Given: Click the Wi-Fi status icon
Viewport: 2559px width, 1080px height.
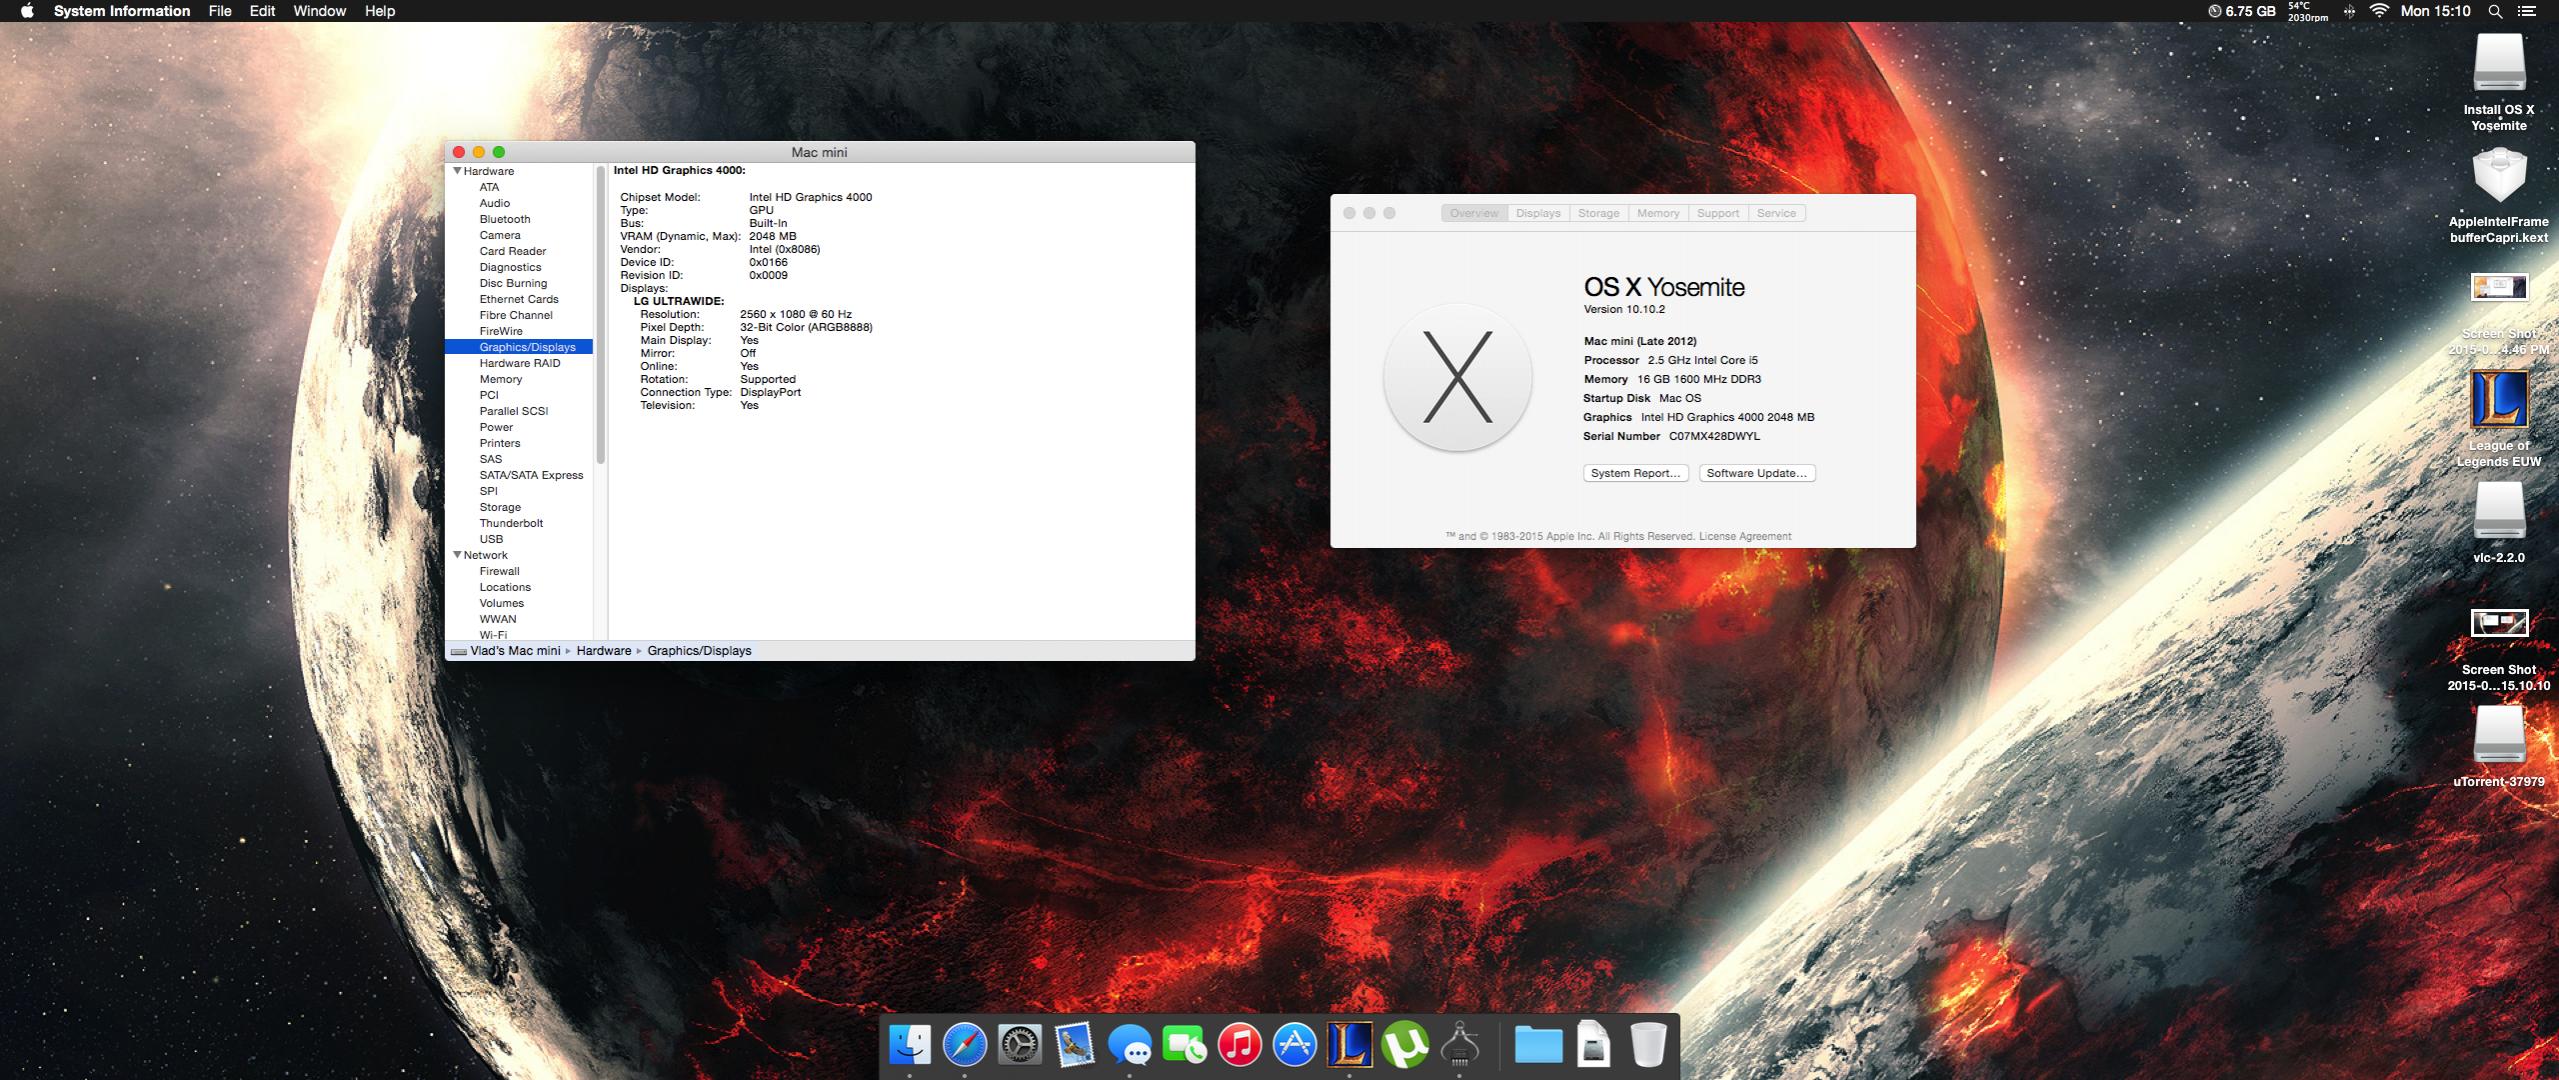Looking at the screenshot, I should (x=2379, y=11).
